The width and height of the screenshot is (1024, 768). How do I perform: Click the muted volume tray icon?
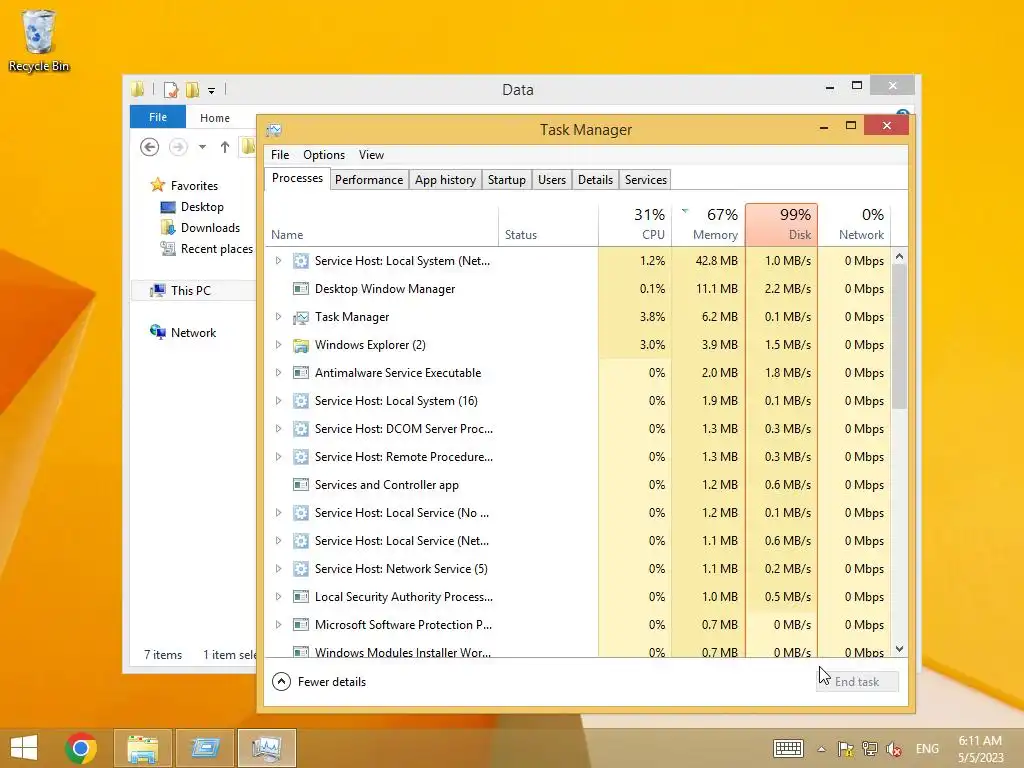pos(894,749)
